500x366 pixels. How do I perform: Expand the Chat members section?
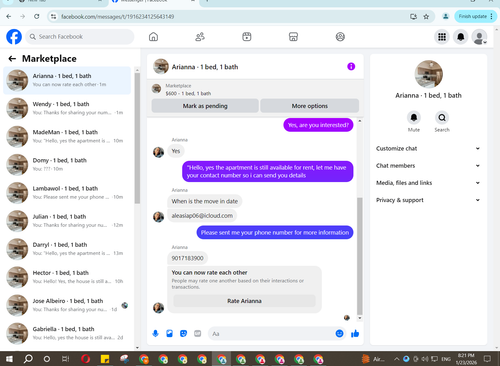(x=428, y=166)
